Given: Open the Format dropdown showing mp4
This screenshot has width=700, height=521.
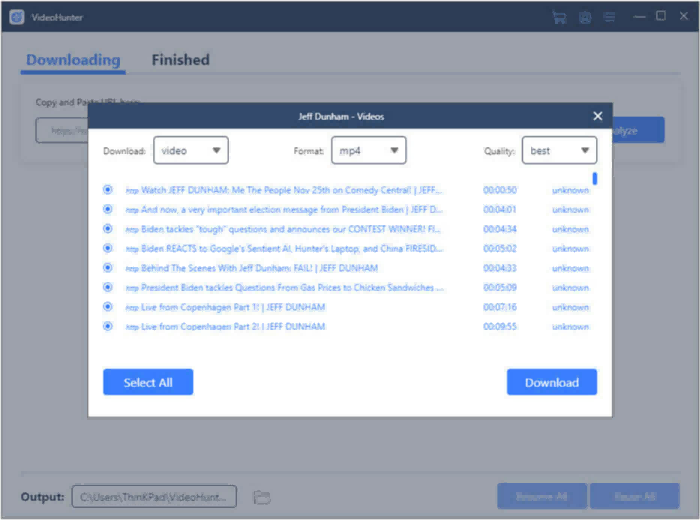Looking at the screenshot, I should click(x=368, y=150).
